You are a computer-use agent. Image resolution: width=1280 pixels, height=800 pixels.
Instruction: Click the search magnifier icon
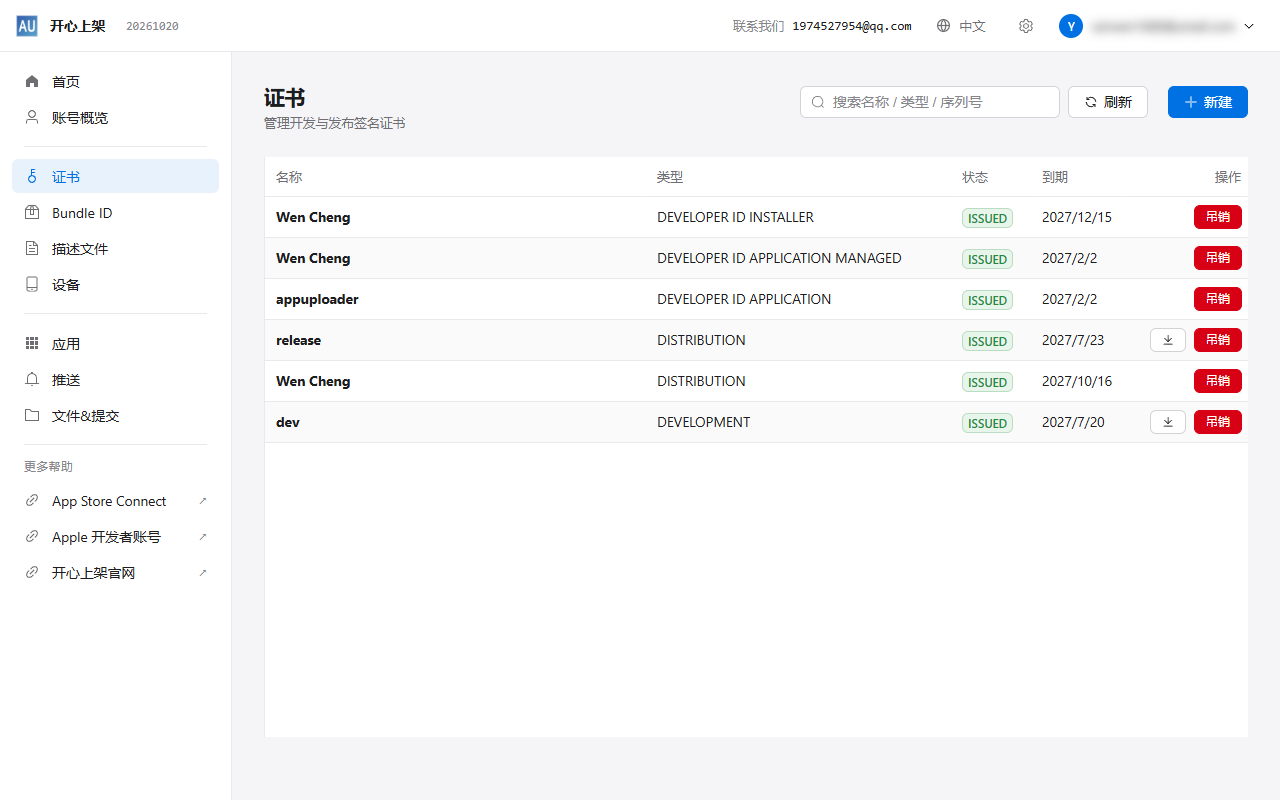(818, 102)
